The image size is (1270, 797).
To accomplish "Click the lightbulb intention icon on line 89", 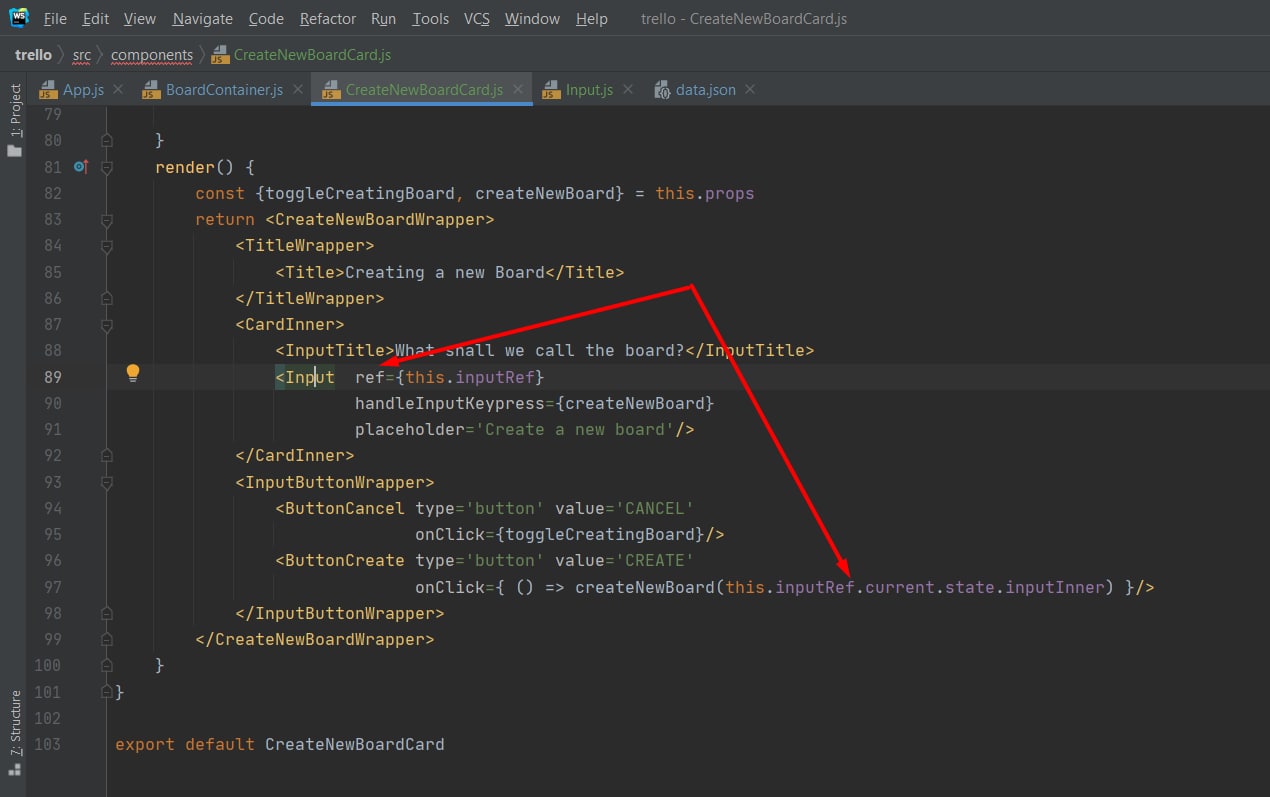I will 133,374.
